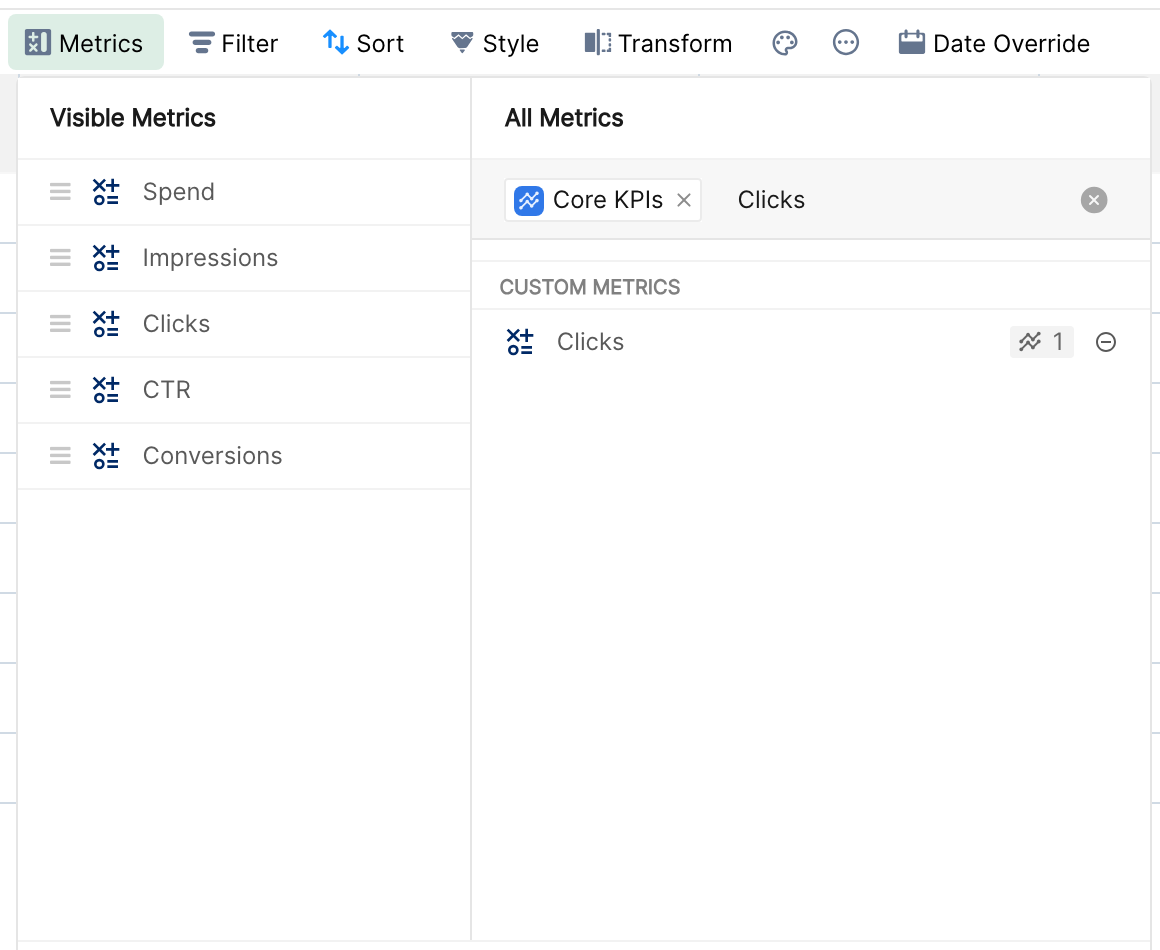The image size is (1160, 950).
Task: Open the Filter toolbar option
Action: [x=234, y=43]
